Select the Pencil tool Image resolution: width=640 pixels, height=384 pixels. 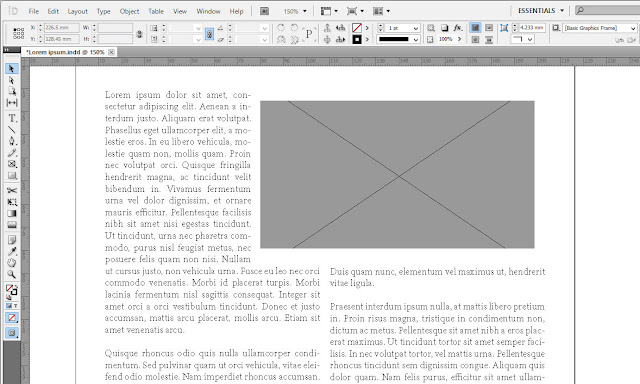click(x=11, y=153)
